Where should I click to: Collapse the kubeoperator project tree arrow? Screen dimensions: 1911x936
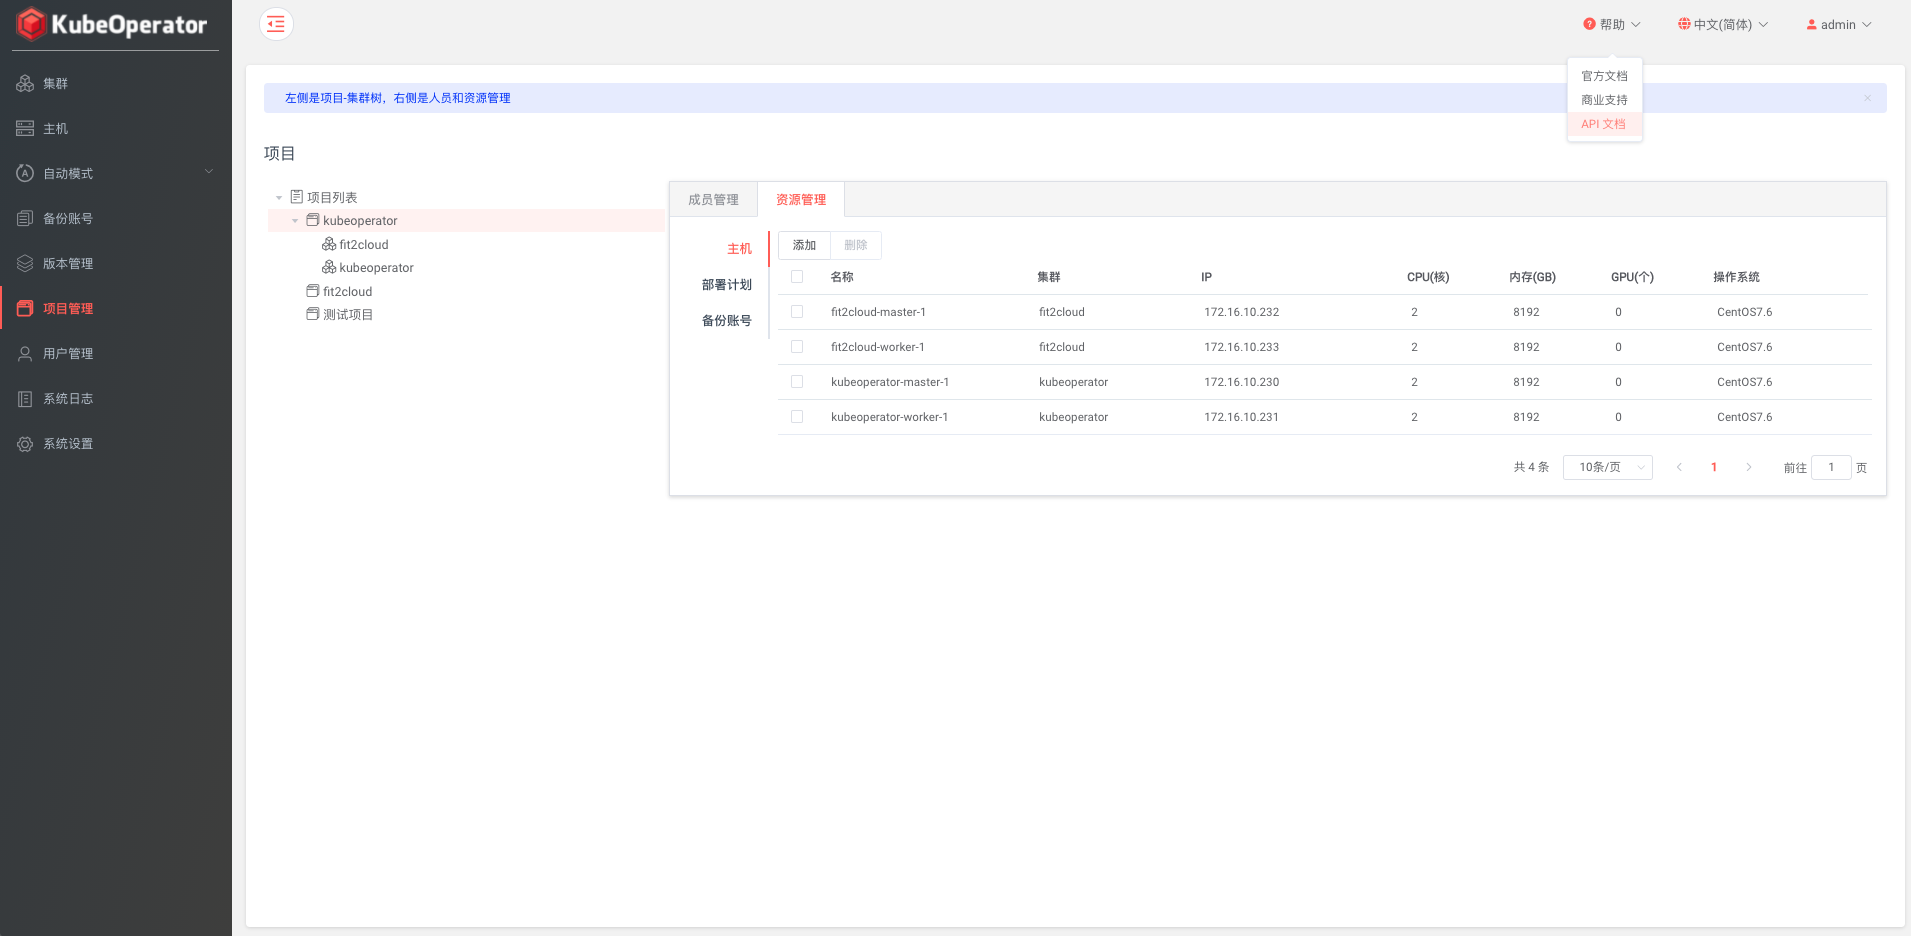295,221
